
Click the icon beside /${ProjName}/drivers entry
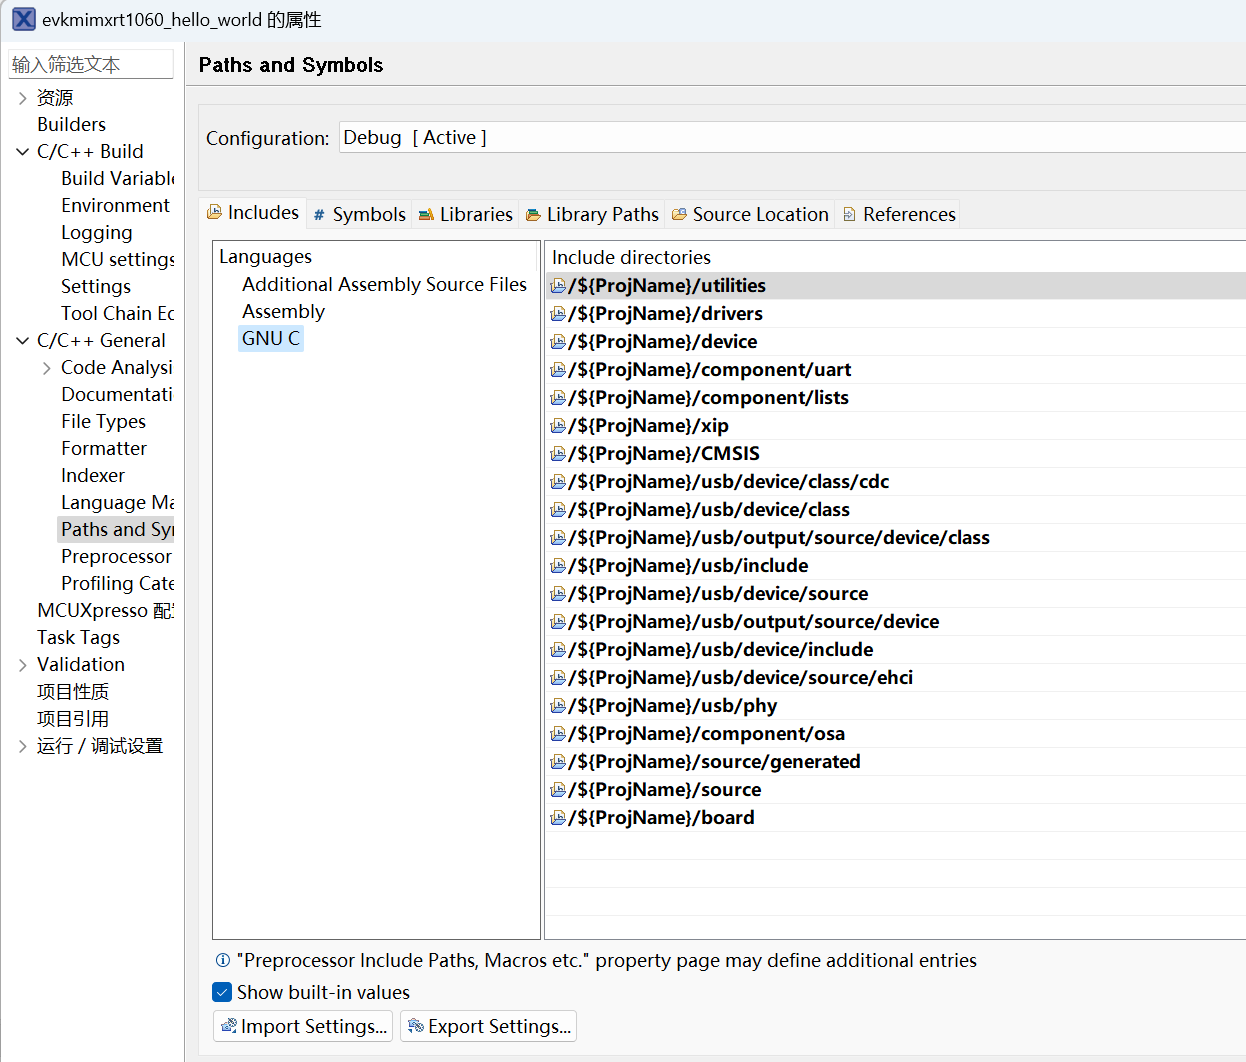click(558, 313)
